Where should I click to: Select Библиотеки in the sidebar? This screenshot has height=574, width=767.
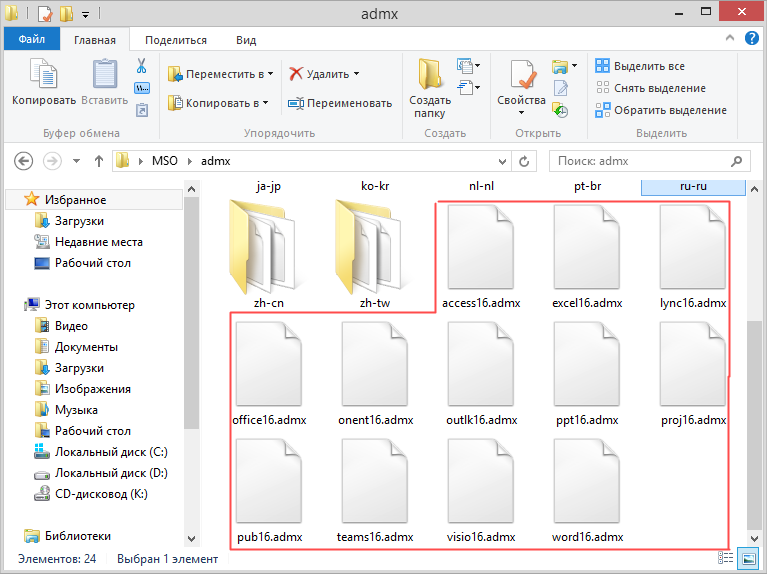pos(78,536)
